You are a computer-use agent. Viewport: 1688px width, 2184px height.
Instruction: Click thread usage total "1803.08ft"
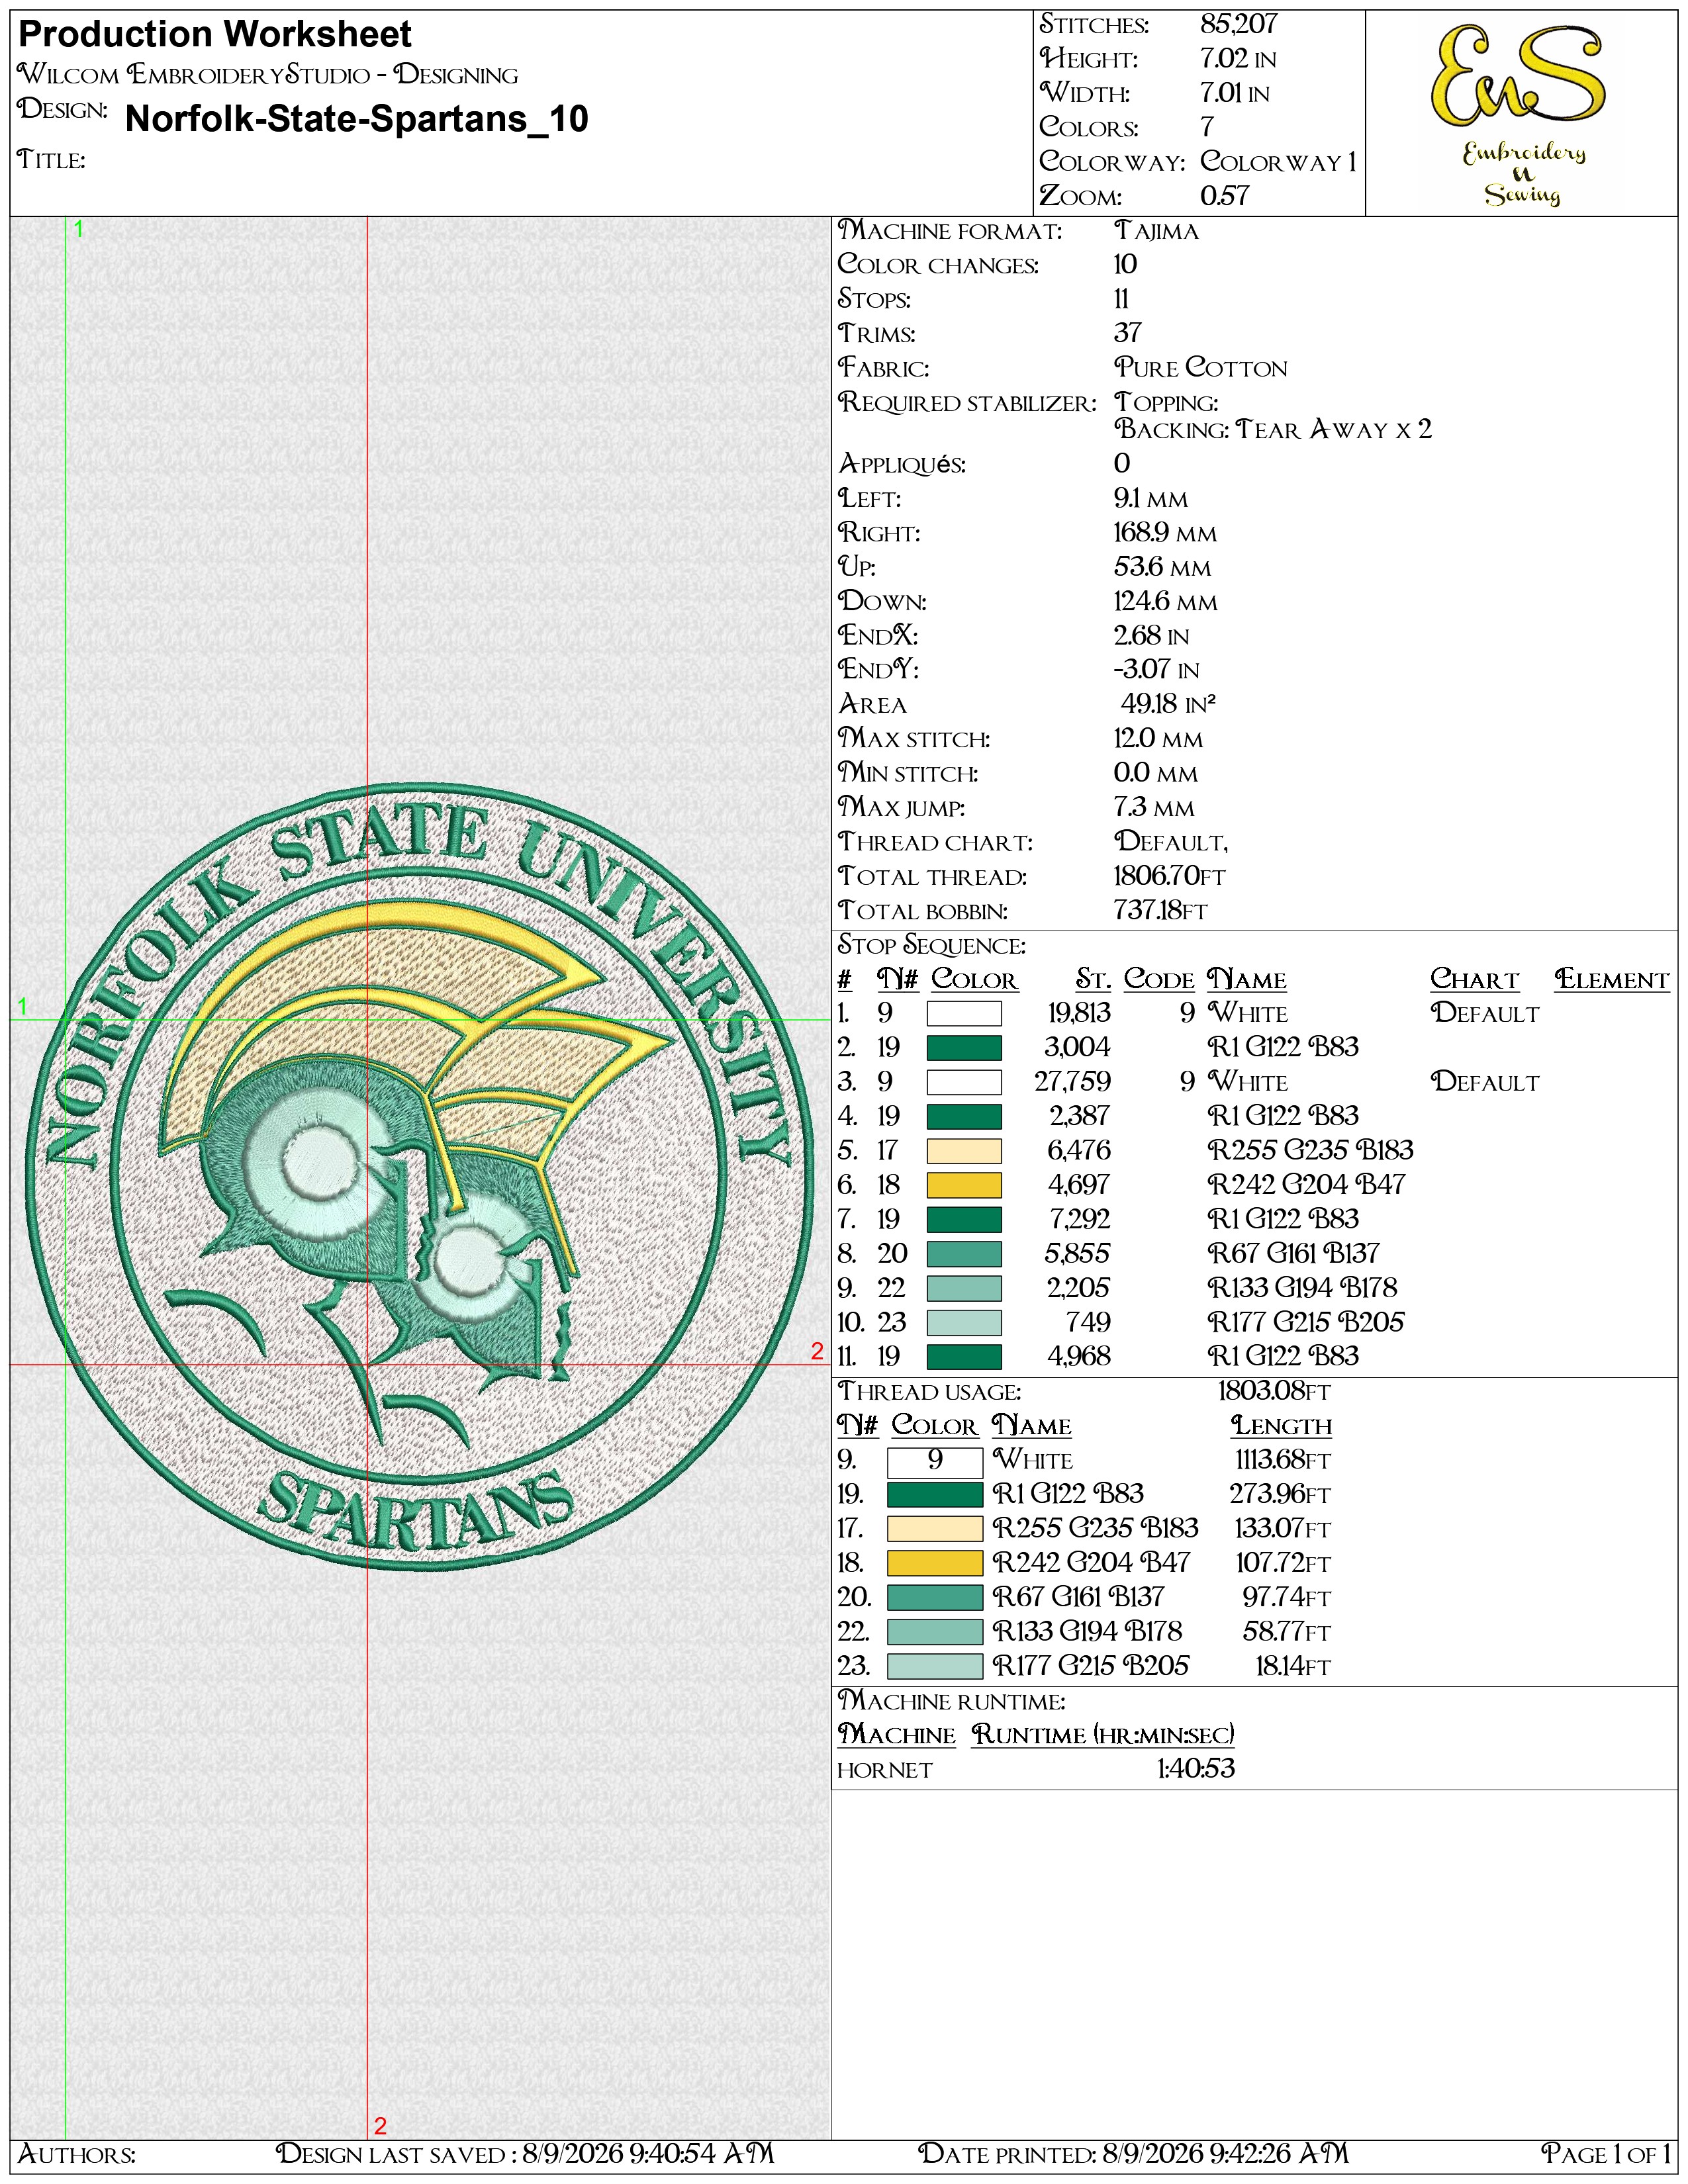1274,1392
